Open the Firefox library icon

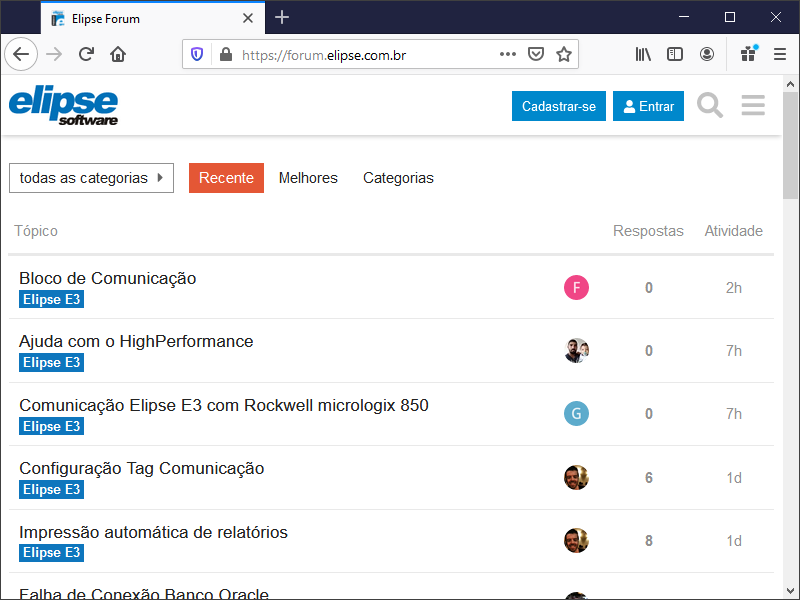click(x=643, y=55)
